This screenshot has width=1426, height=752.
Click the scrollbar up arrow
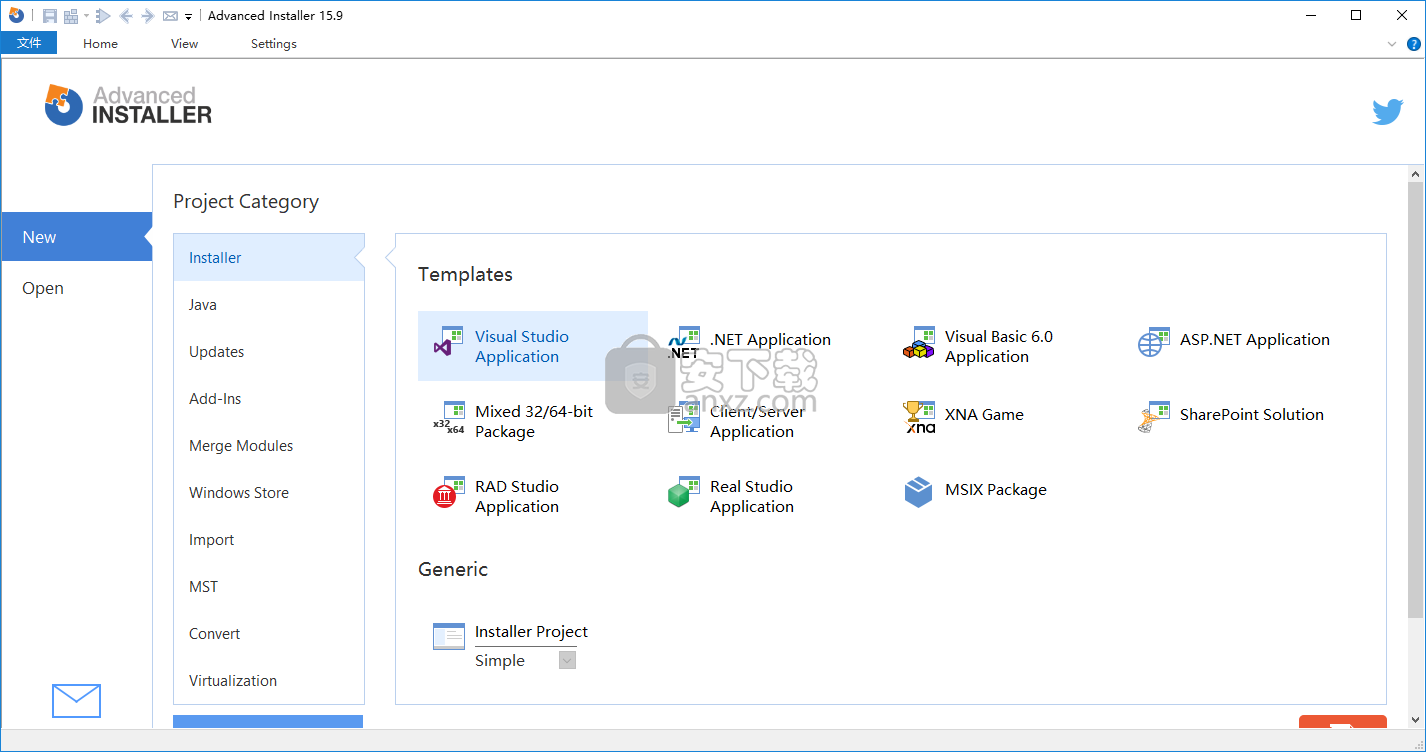[x=1415, y=173]
